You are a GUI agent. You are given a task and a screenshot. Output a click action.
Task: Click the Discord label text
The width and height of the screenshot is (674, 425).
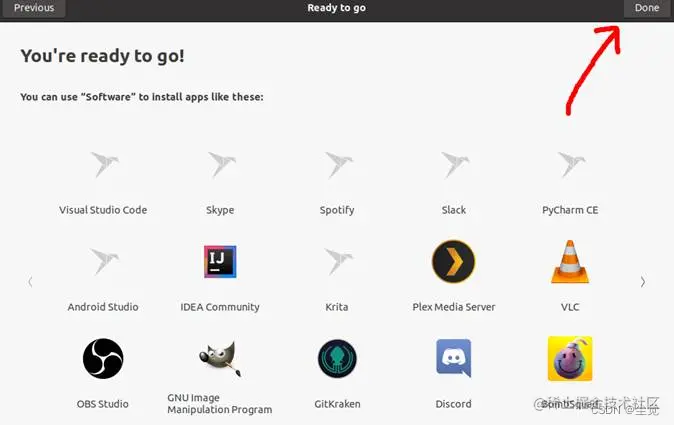[x=453, y=404]
